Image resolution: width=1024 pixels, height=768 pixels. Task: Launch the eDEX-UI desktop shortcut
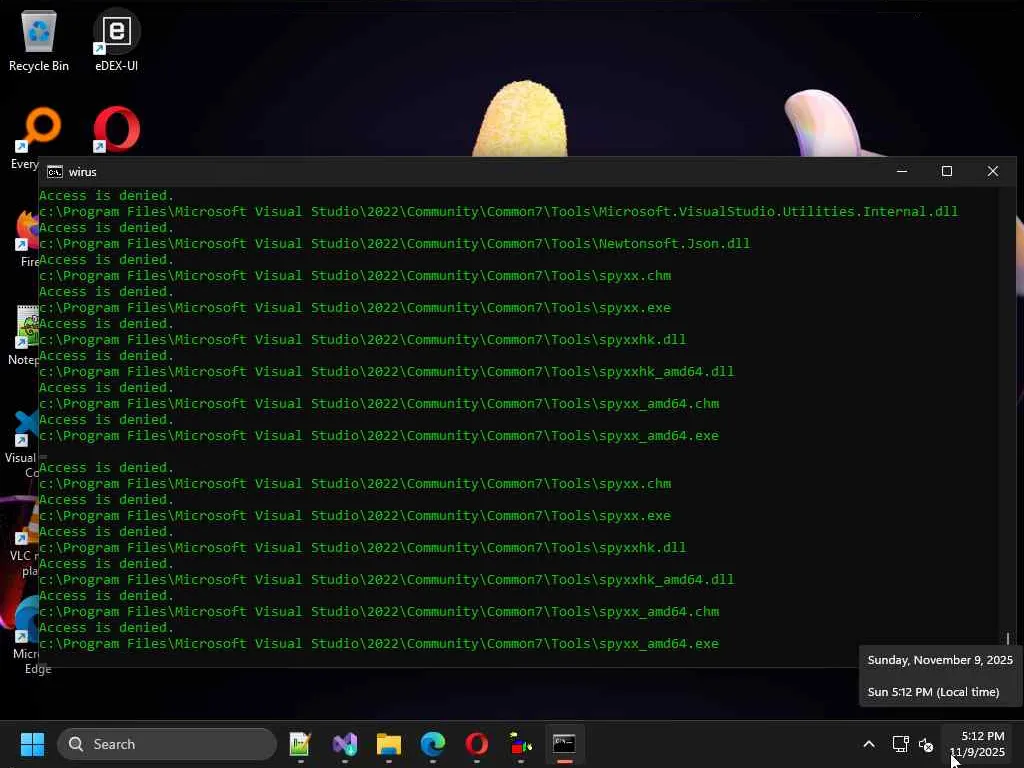click(116, 40)
